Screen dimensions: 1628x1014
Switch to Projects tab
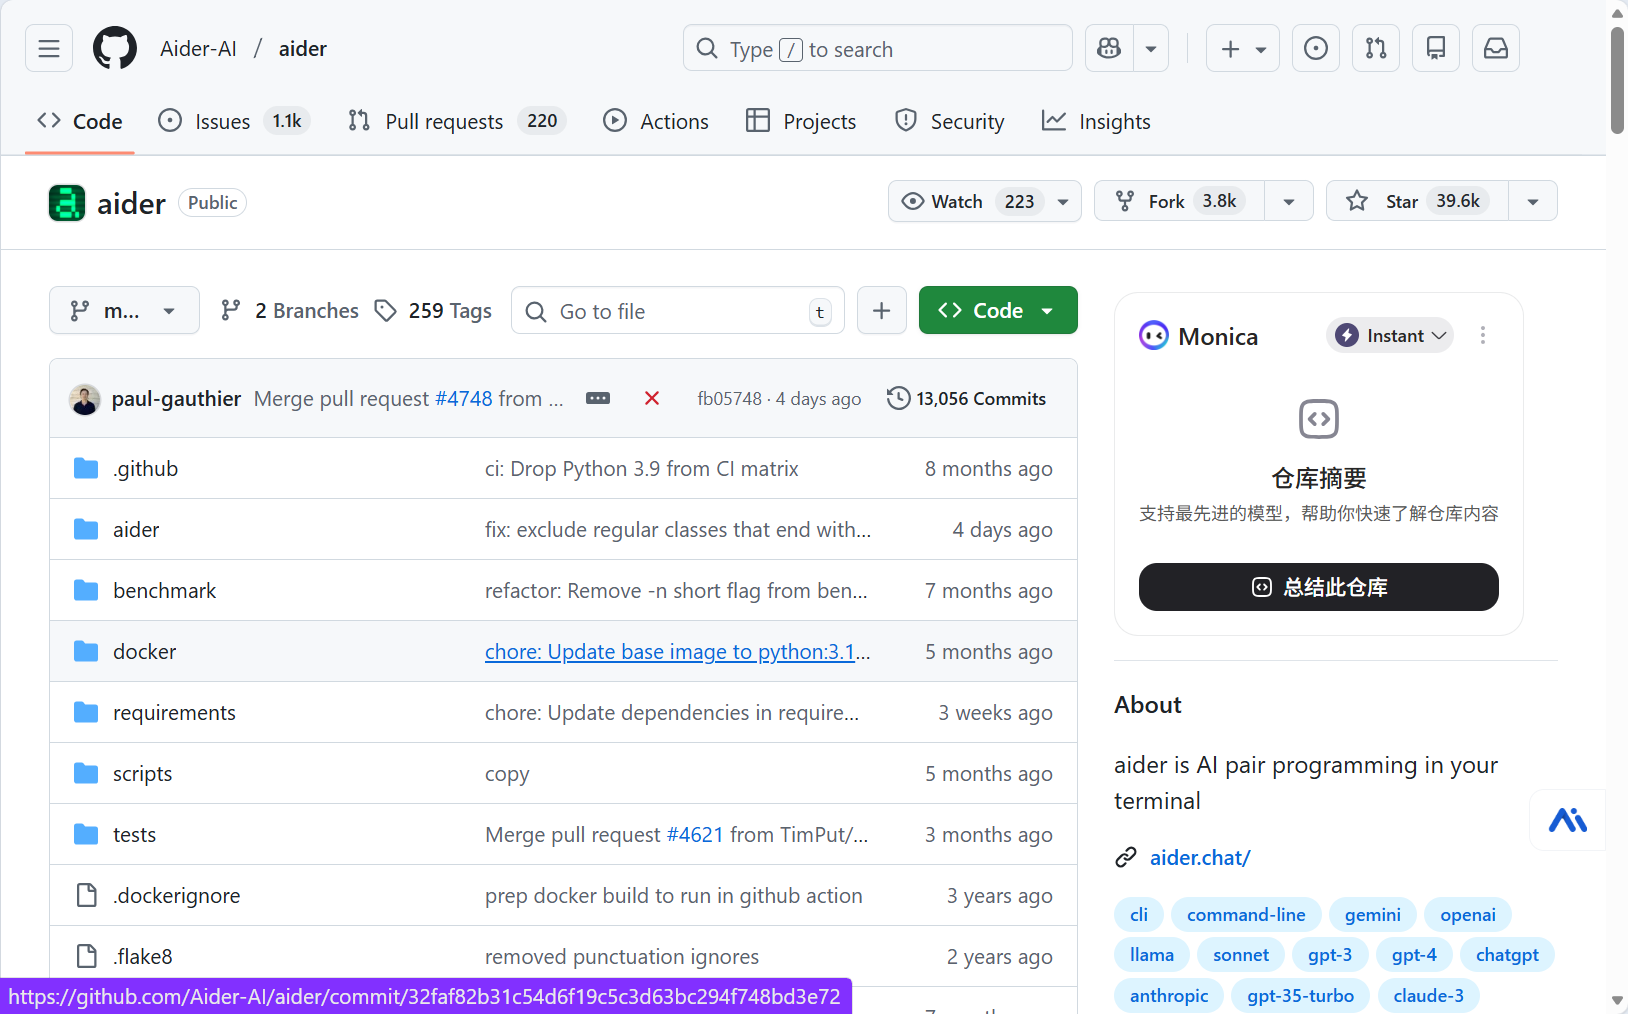(x=801, y=121)
